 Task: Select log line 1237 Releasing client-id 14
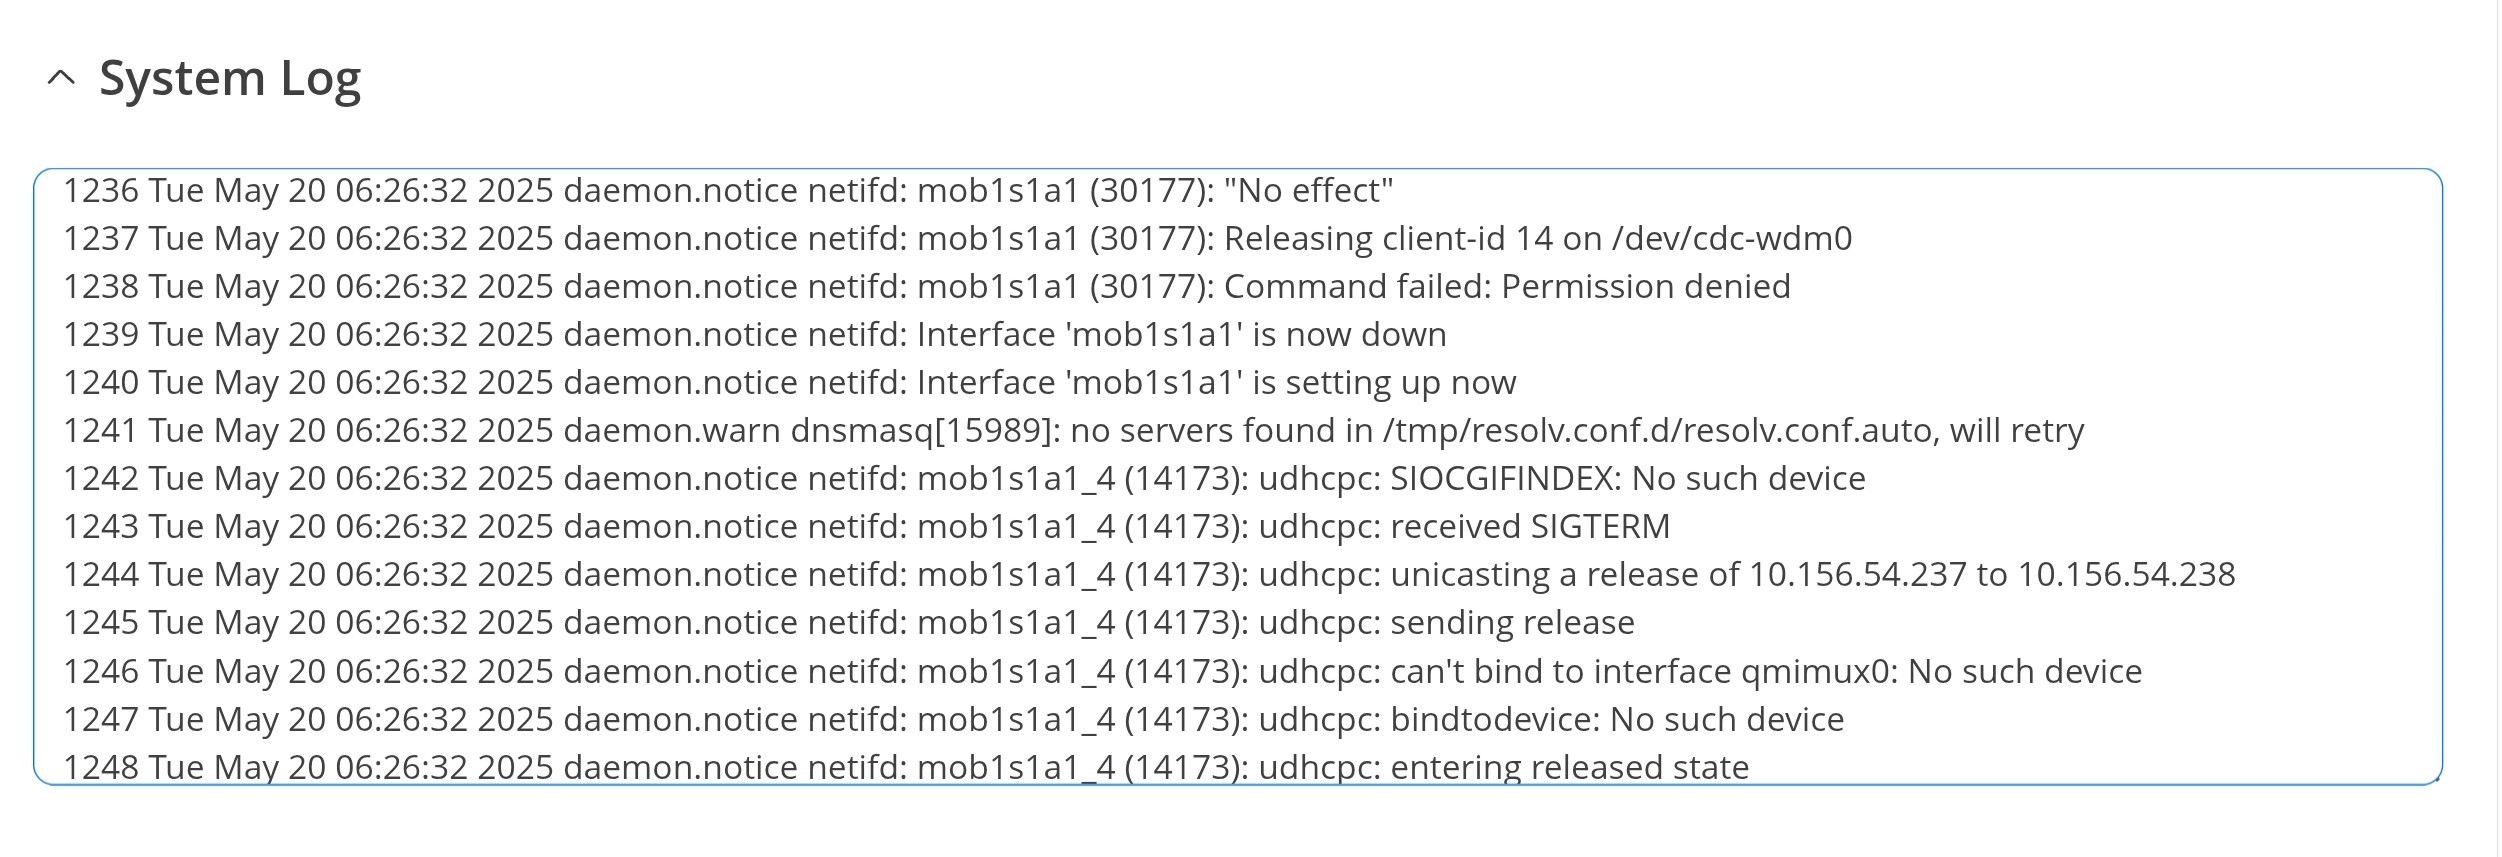coord(957,238)
